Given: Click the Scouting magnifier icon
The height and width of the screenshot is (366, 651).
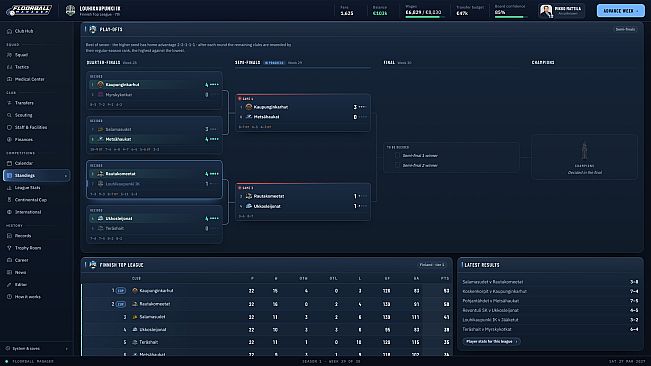Looking at the screenshot, I should point(9,115).
